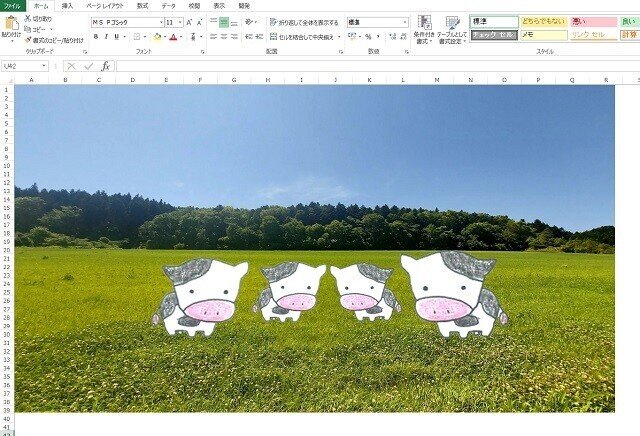Toggle Italic formatting
This screenshot has width=640, height=436.
tap(106, 37)
